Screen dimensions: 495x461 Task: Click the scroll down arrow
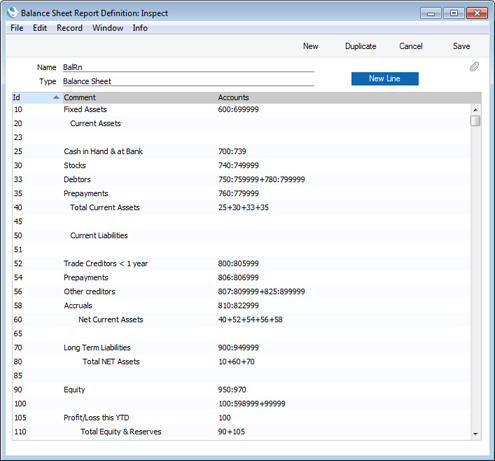tap(475, 434)
